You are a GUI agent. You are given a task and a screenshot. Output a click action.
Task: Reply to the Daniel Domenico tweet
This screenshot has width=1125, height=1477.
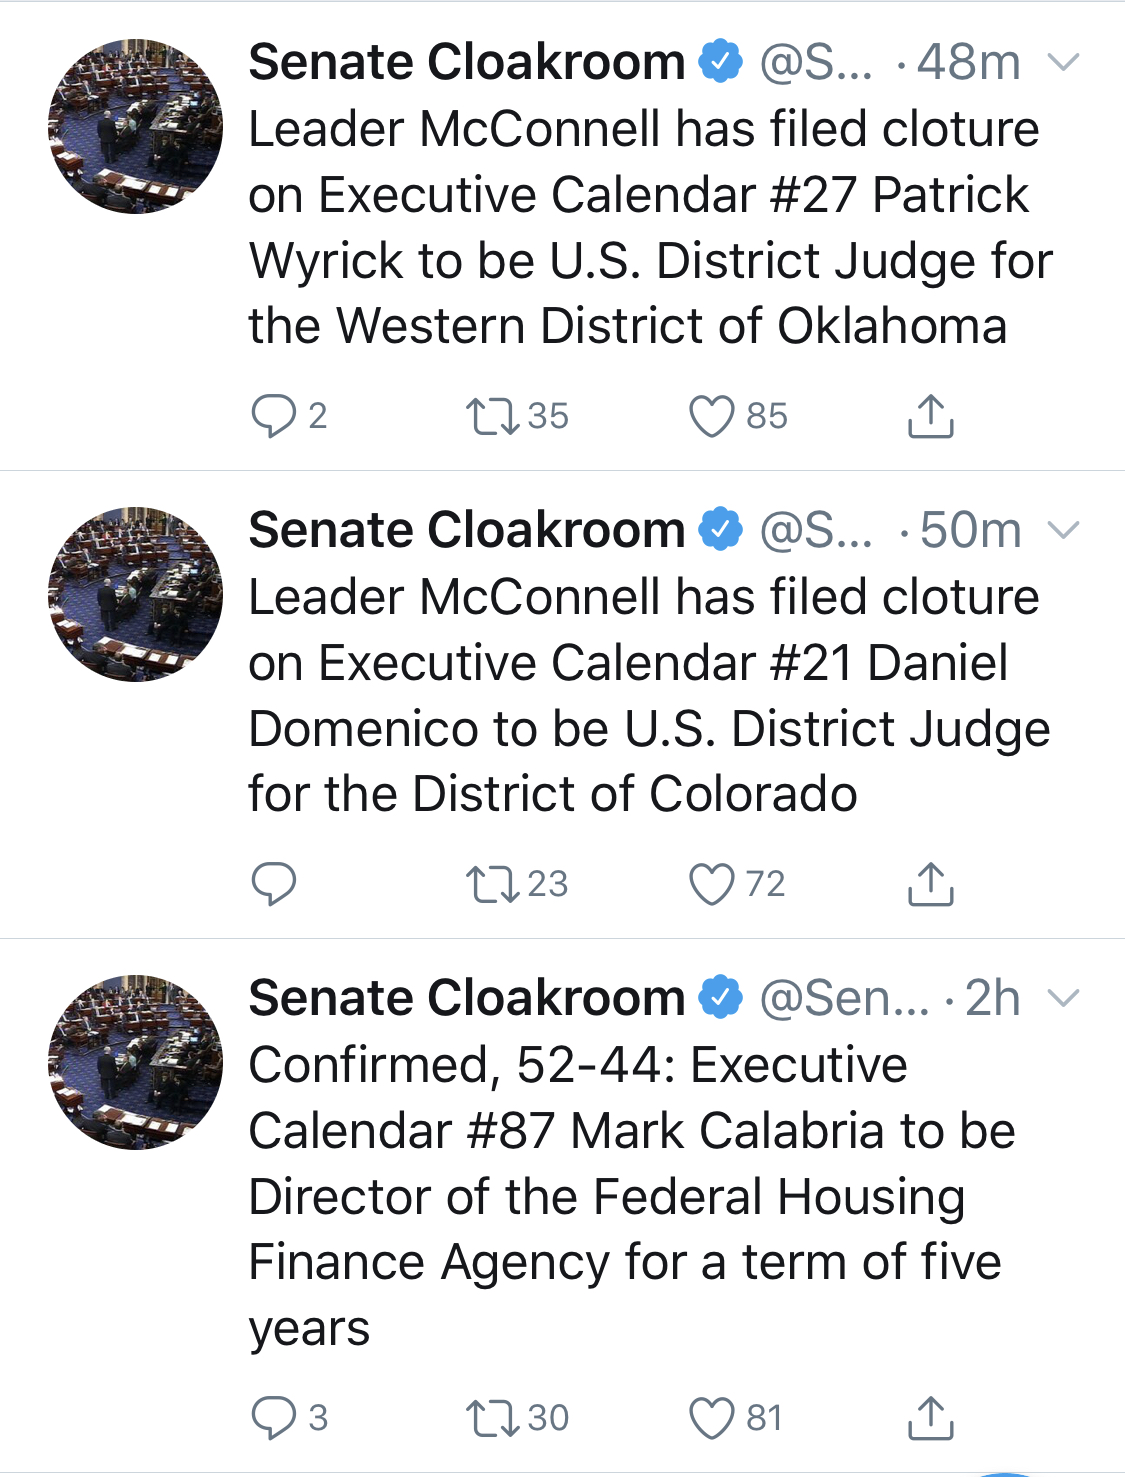[273, 884]
